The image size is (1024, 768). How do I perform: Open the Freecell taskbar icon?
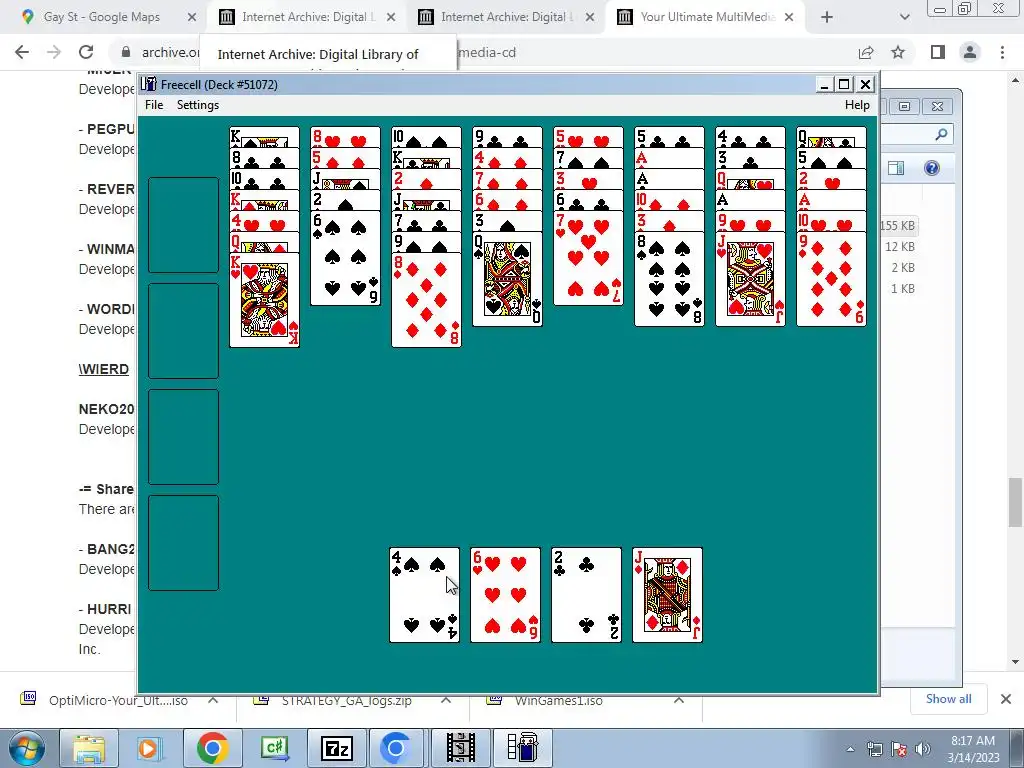[x=523, y=748]
